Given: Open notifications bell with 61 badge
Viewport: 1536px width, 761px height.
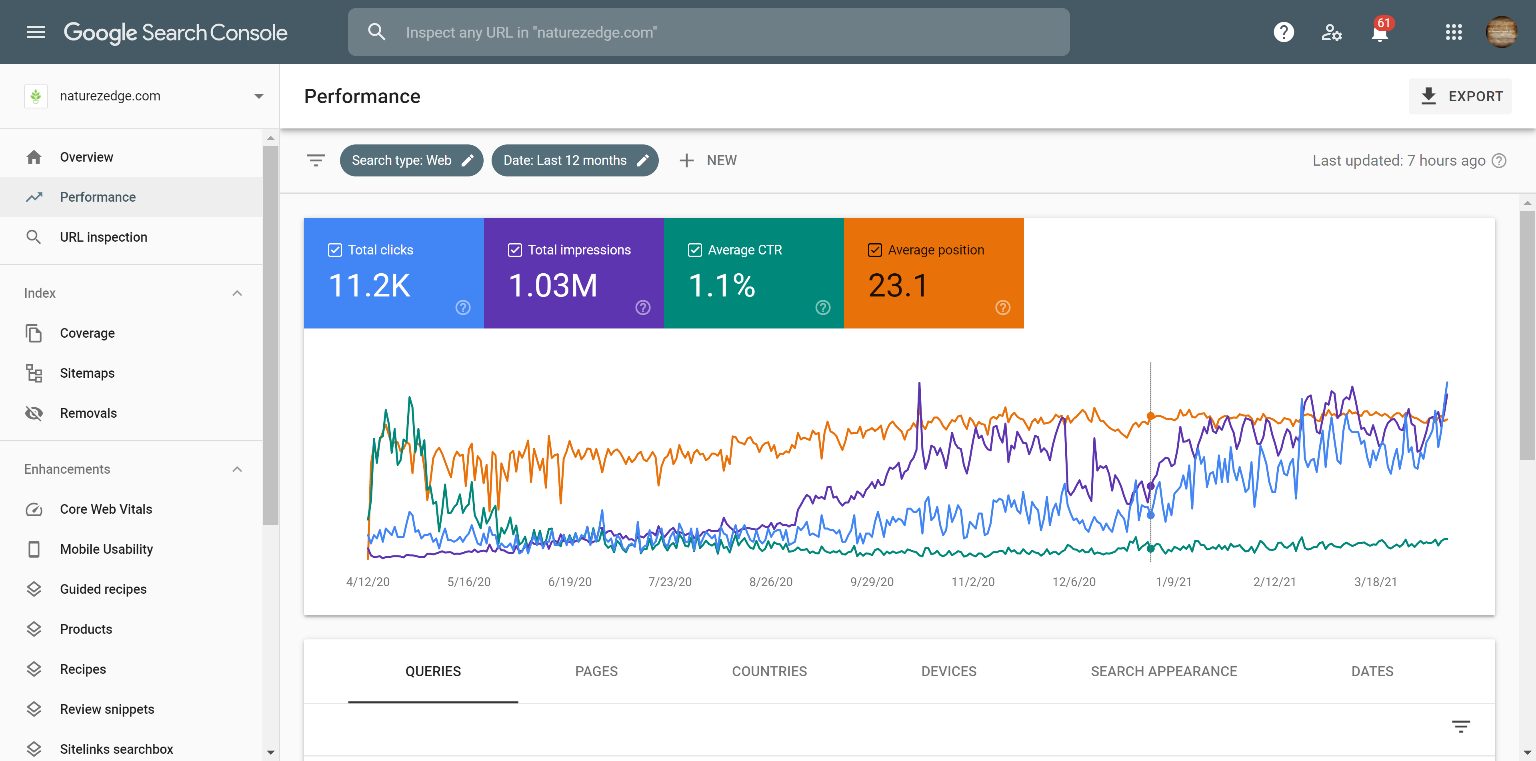Looking at the screenshot, I should point(1380,32).
